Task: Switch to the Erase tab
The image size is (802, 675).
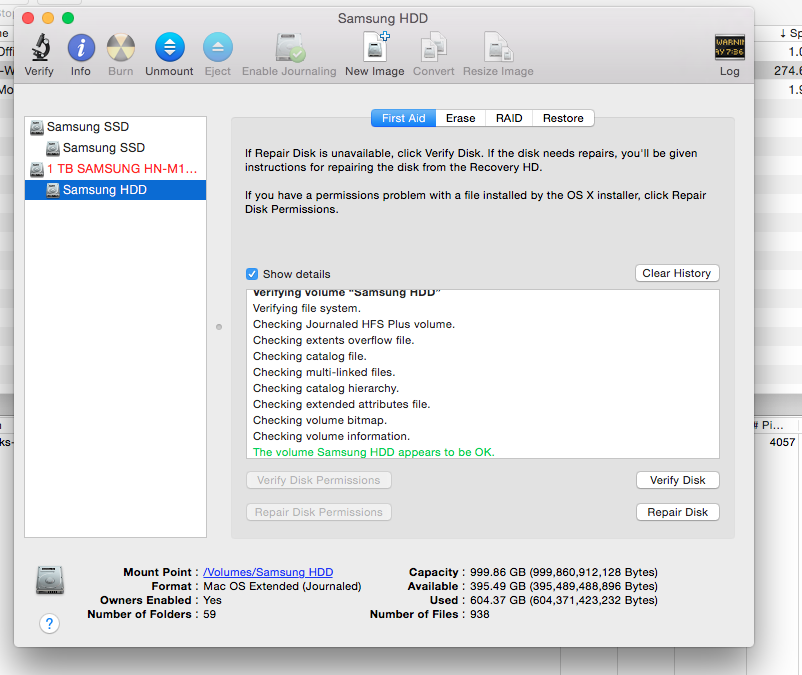Action: (460, 118)
